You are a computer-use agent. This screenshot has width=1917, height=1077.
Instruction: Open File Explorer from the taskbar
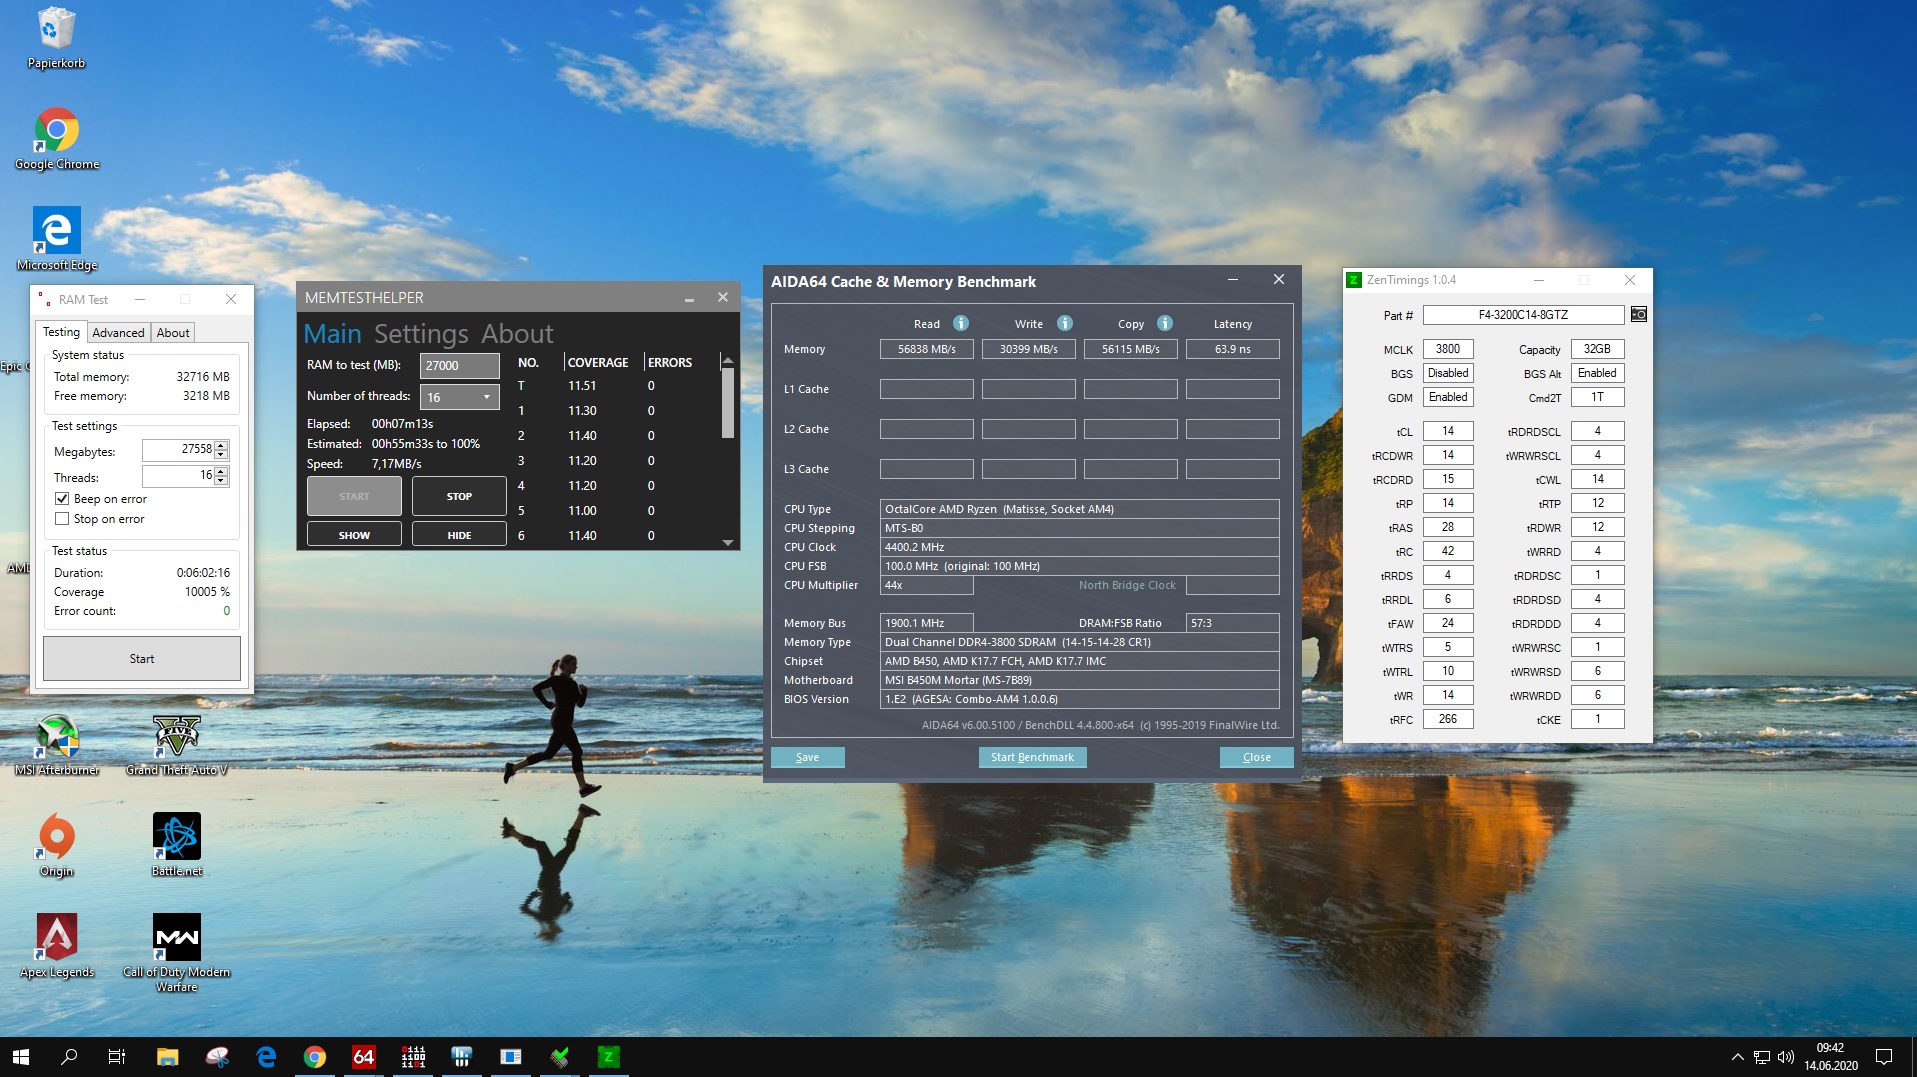pos(168,1057)
